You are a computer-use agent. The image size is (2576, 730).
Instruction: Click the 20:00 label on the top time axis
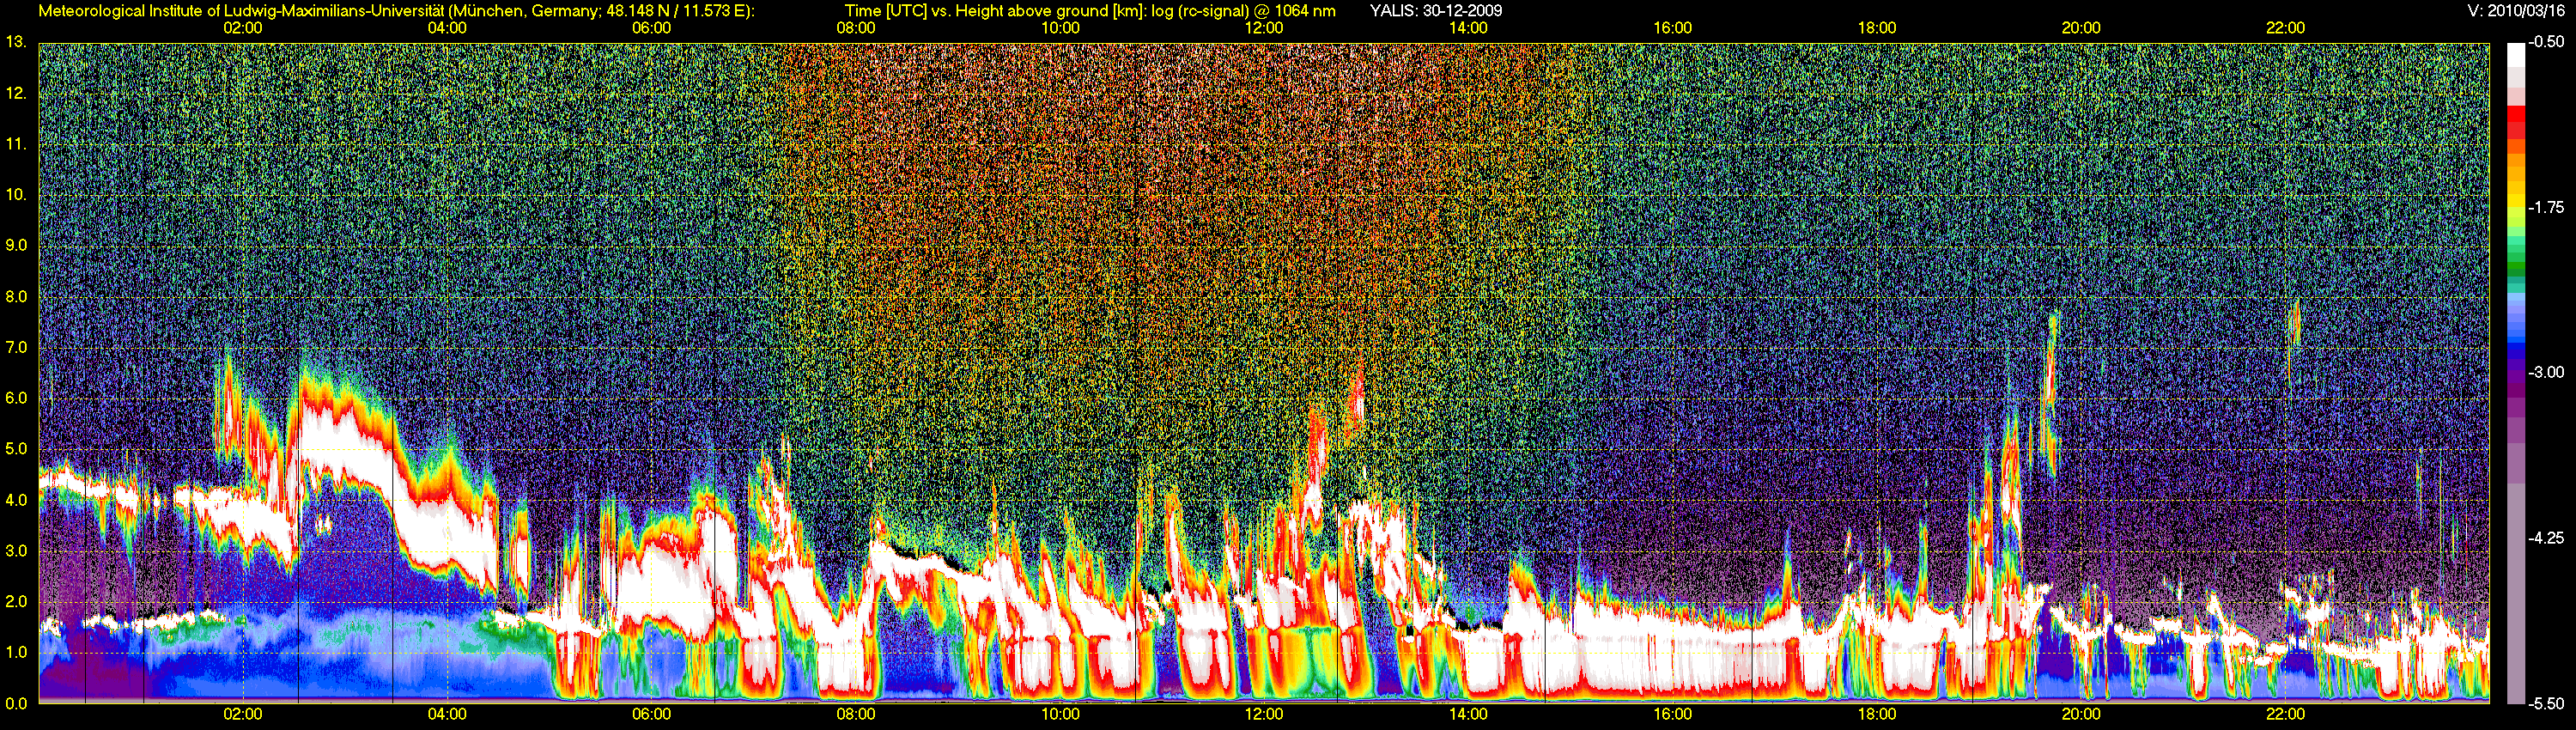coord(2081,28)
